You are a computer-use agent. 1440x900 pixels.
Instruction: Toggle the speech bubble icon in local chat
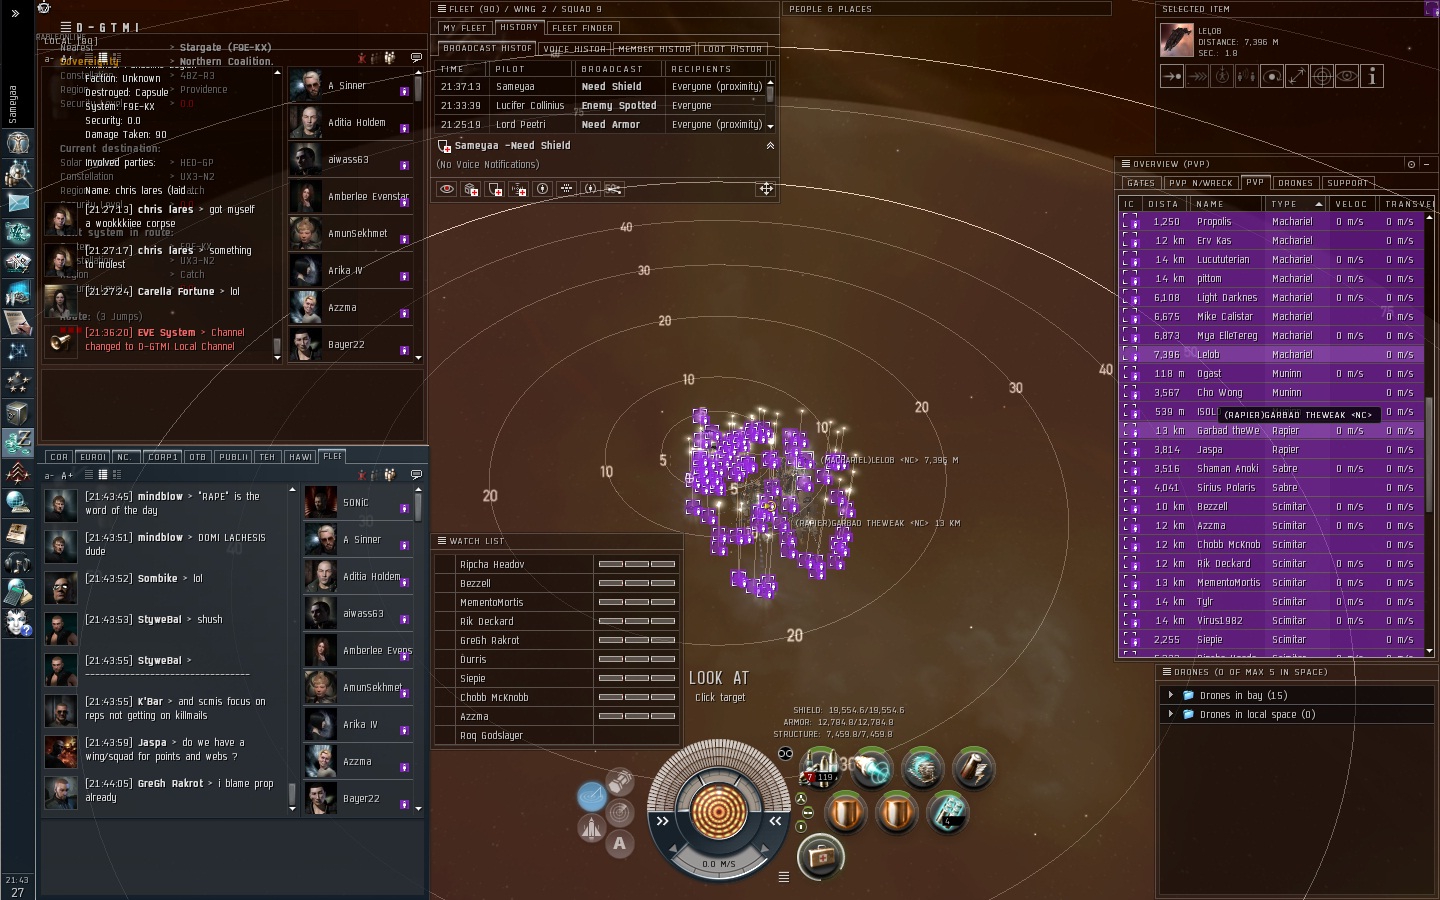pyautogui.click(x=416, y=58)
